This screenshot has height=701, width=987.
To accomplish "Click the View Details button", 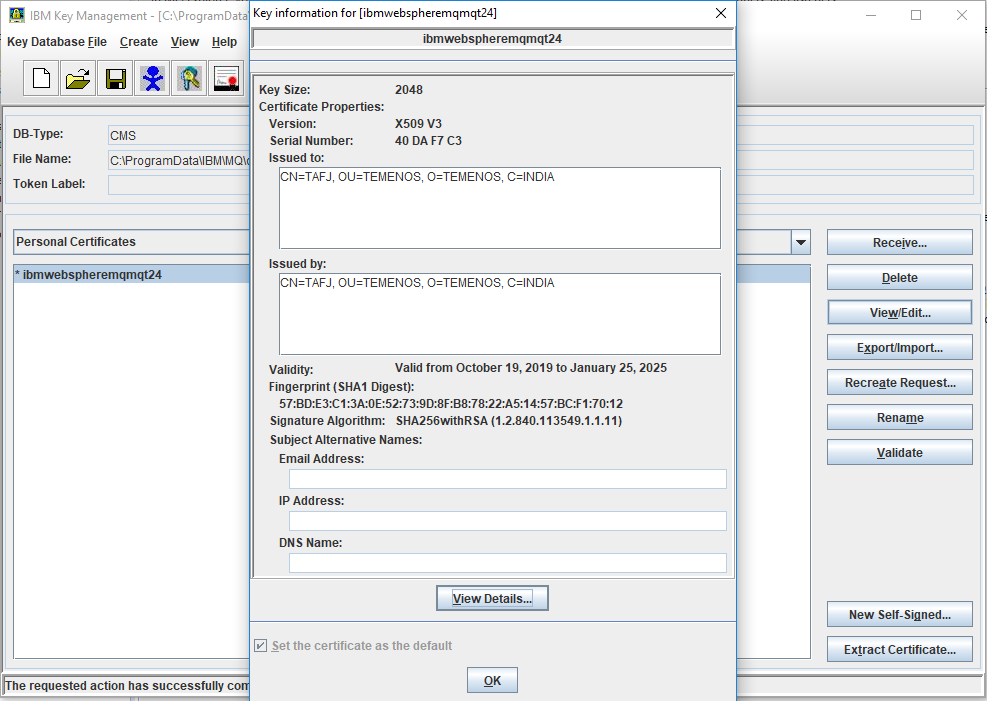I will click(x=492, y=598).
